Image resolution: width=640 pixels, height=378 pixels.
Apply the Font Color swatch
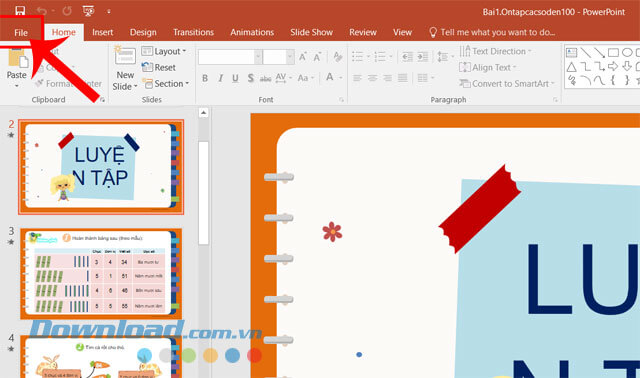(x=330, y=77)
